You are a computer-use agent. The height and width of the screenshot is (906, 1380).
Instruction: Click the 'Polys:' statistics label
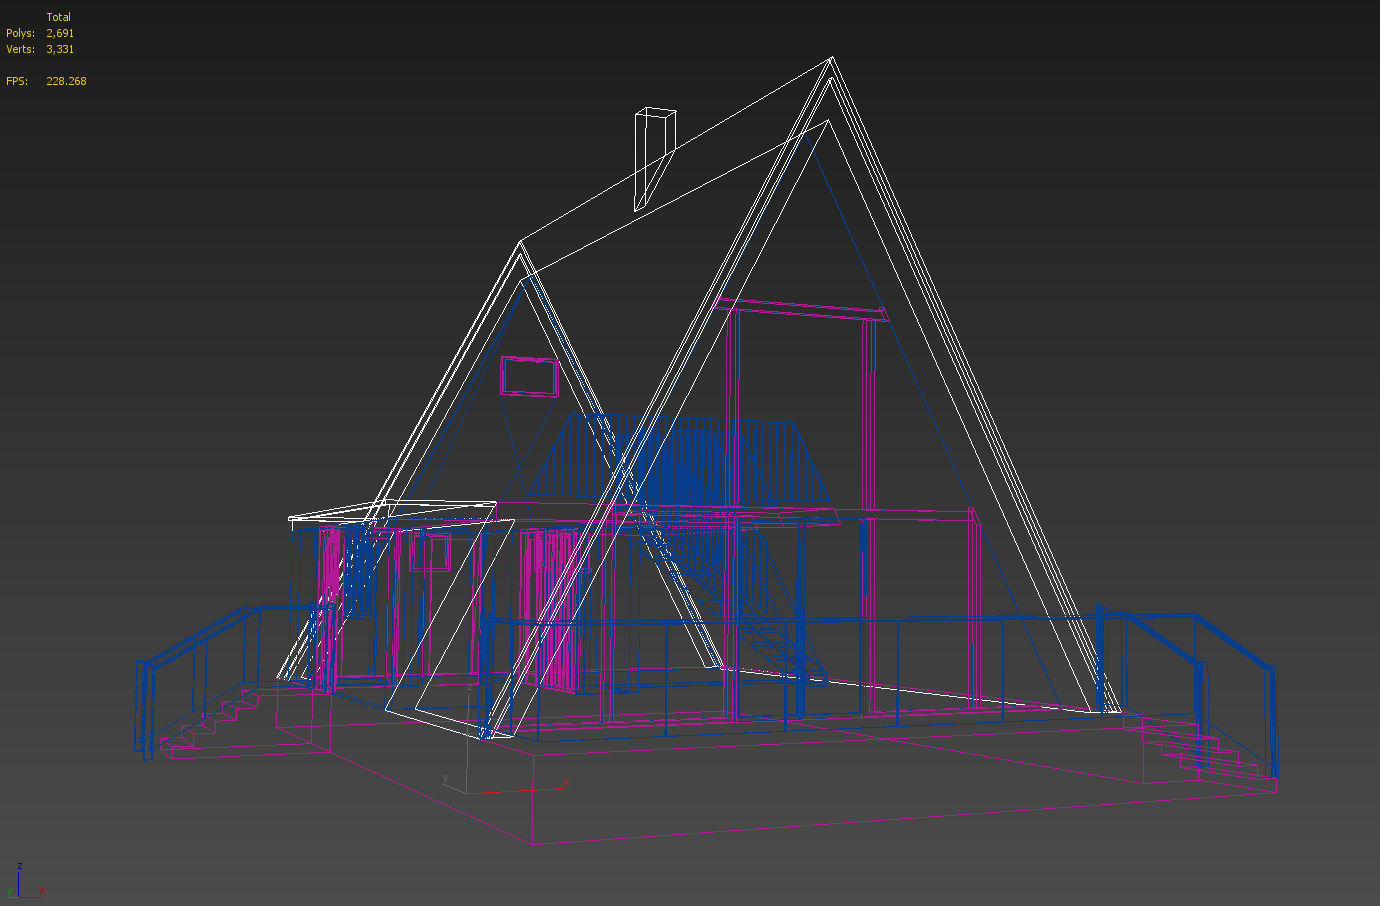click(20, 33)
